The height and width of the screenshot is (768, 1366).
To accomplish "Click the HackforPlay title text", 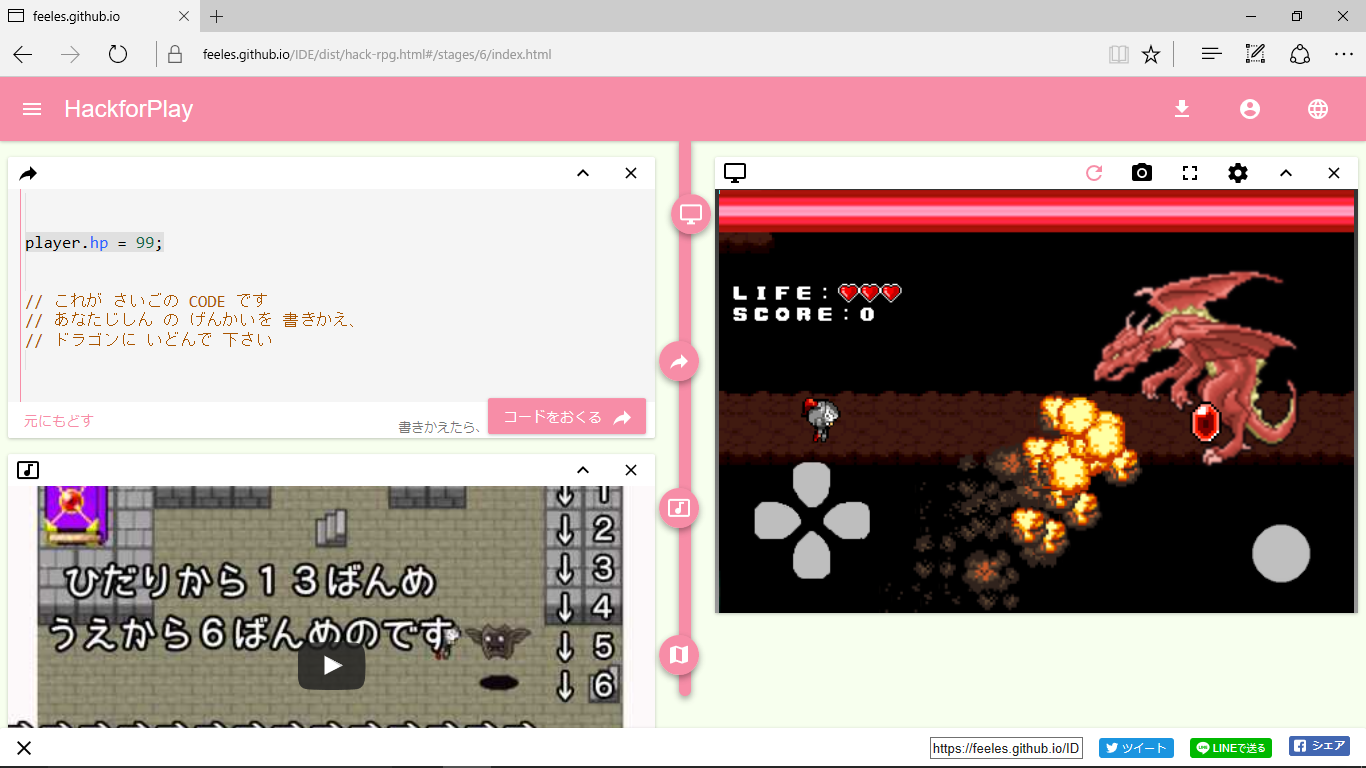I will (129, 109).
